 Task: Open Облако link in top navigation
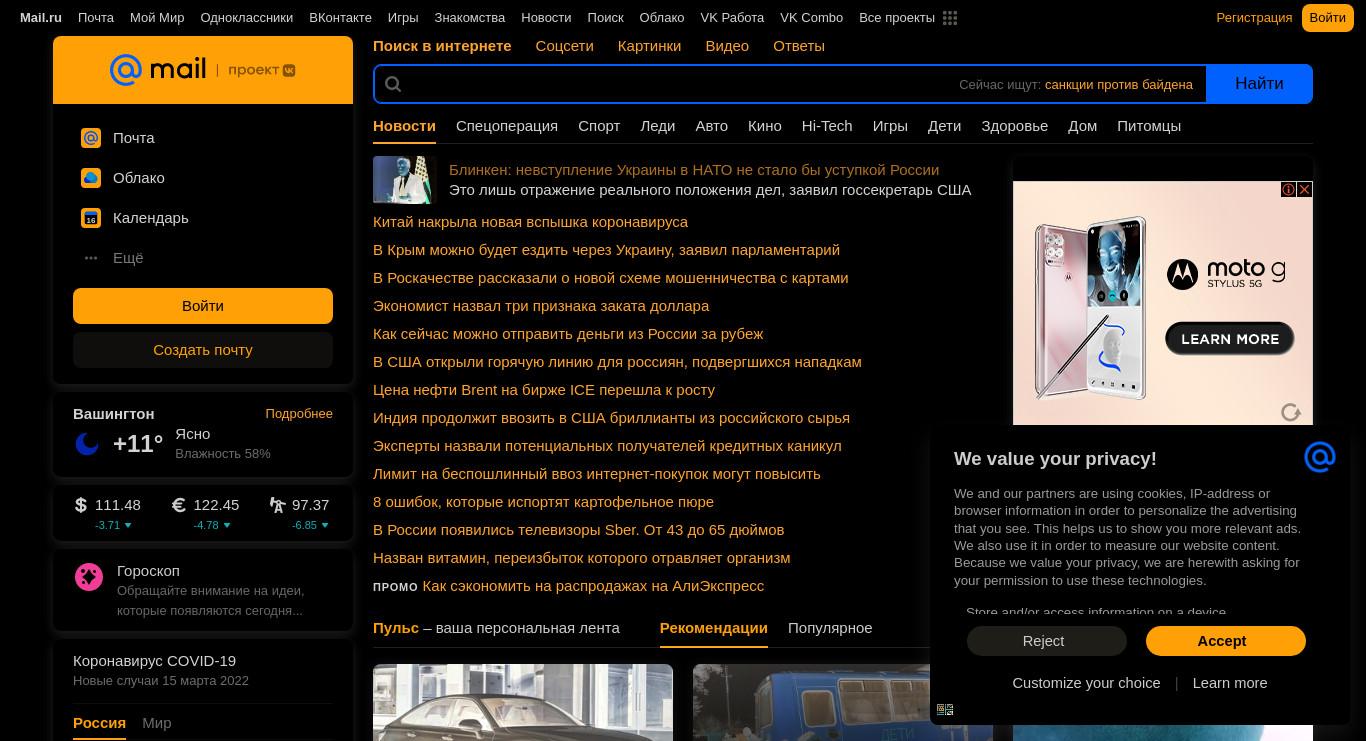[x=662, y=18]
